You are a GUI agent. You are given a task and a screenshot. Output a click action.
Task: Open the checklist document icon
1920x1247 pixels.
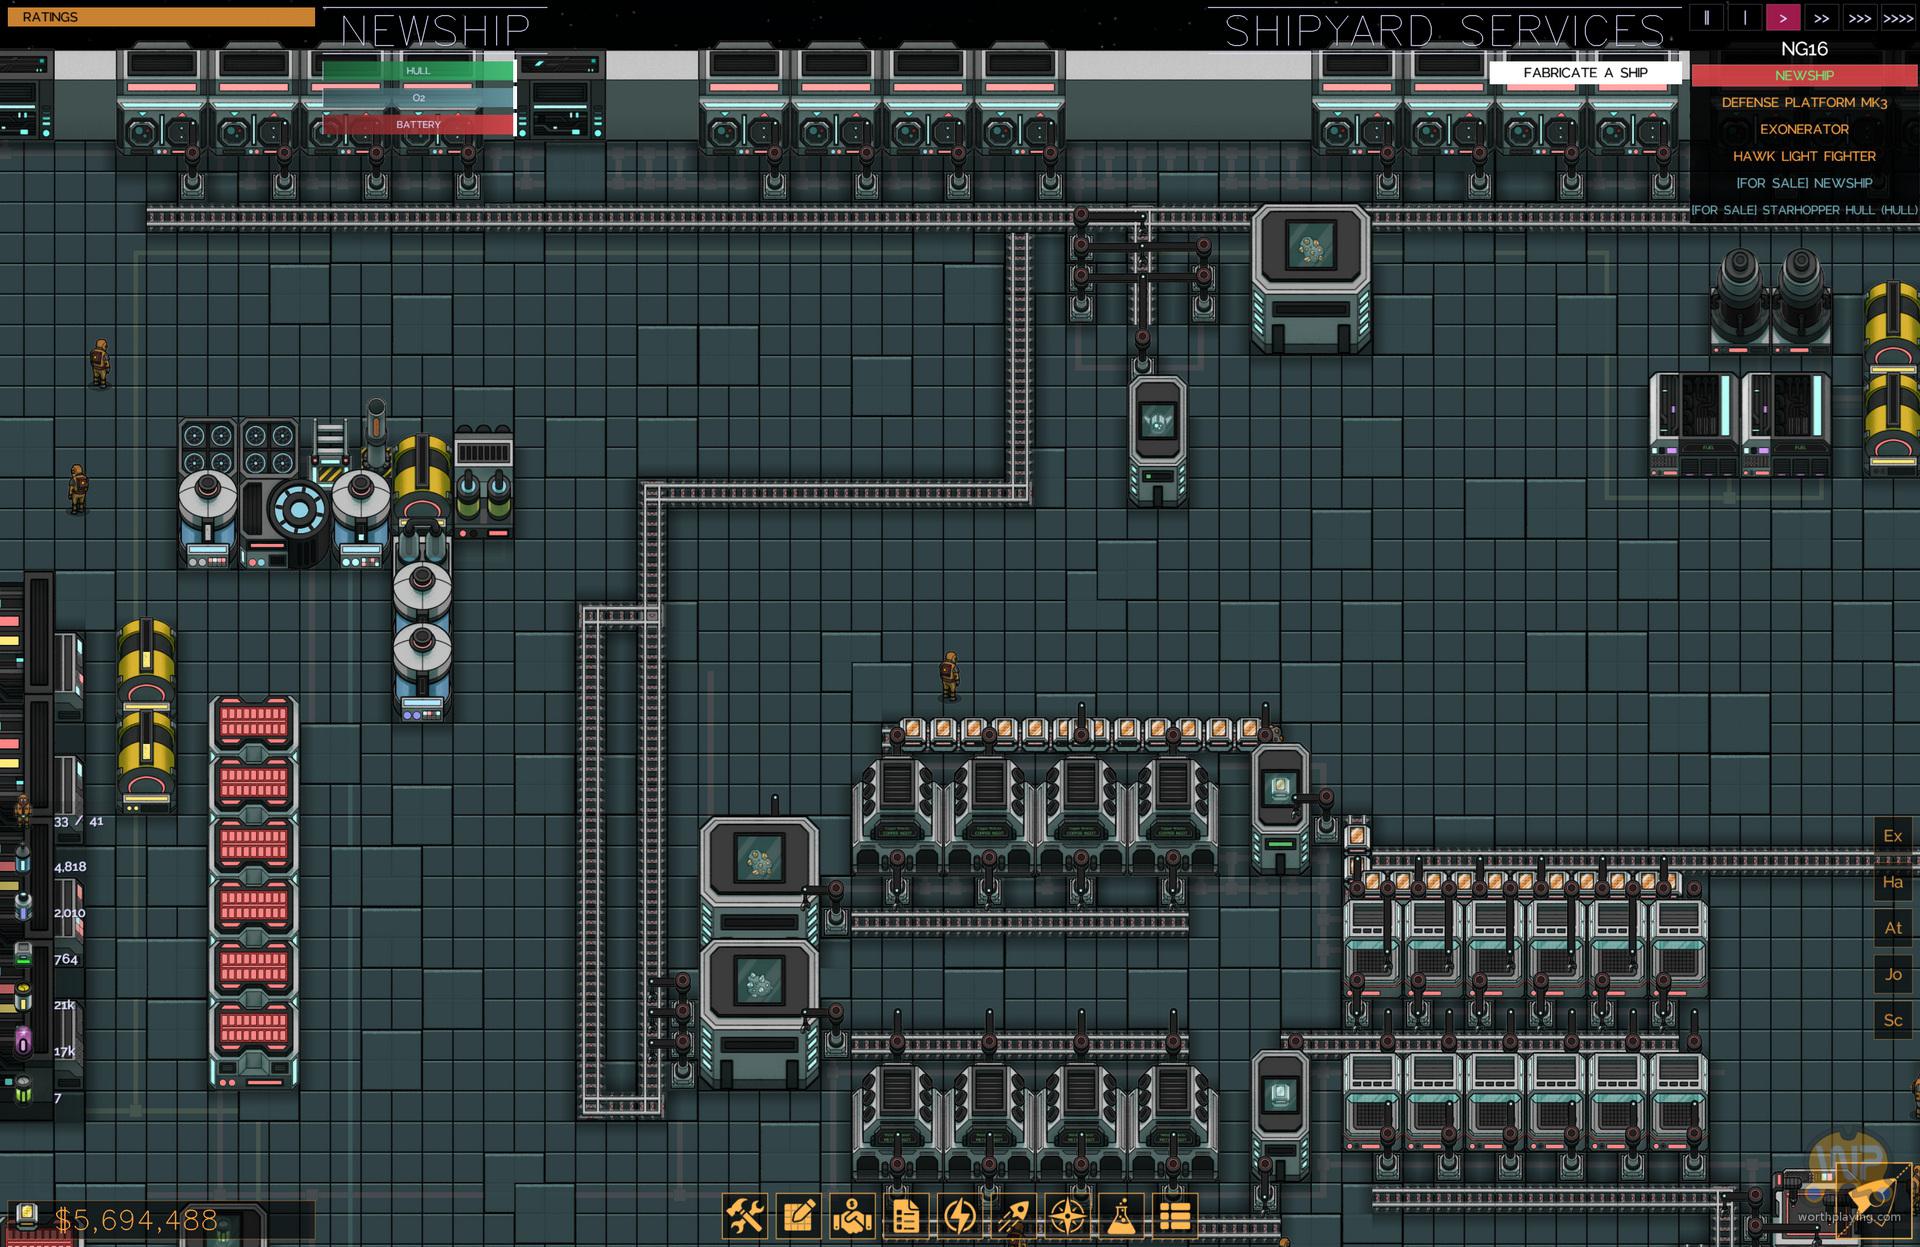[906, 1216]
